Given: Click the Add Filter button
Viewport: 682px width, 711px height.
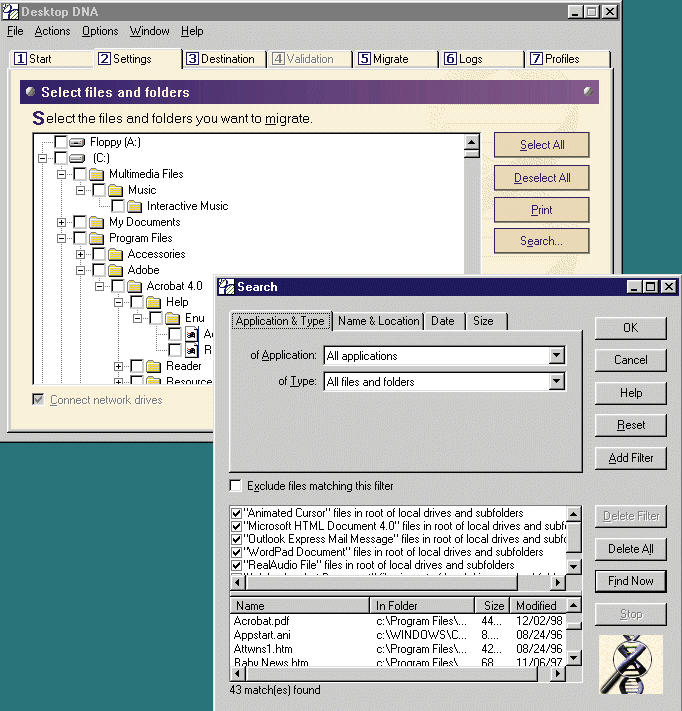Looking at the screenshot, I should click(x=630, y=458).
